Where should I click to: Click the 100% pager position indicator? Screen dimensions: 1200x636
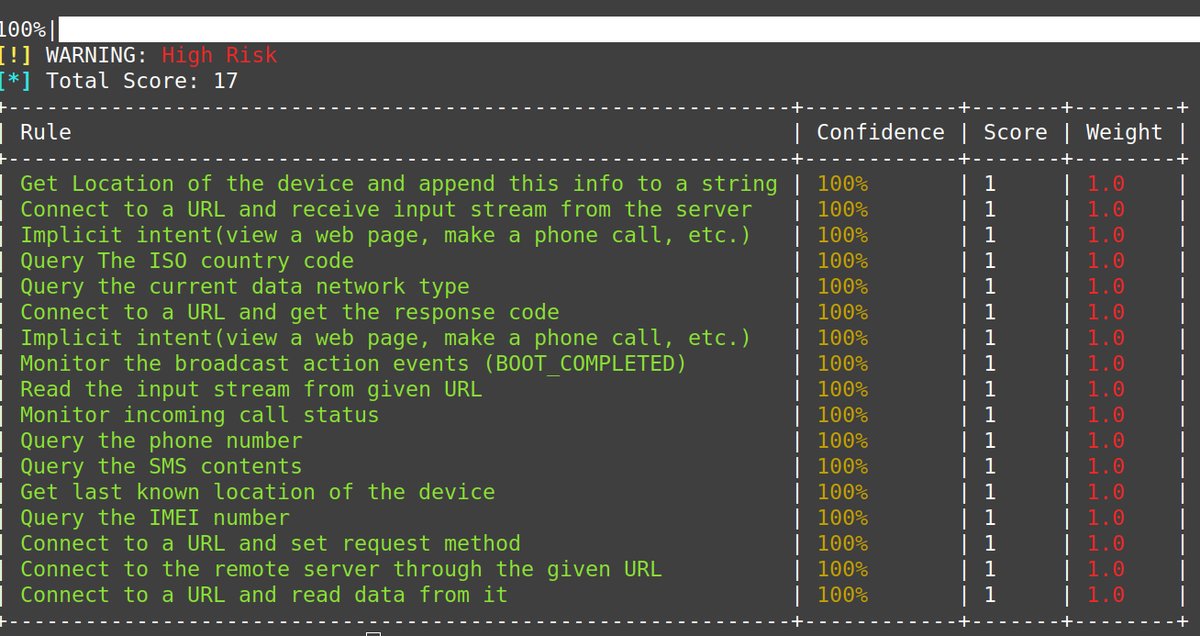tap(24, 15)
